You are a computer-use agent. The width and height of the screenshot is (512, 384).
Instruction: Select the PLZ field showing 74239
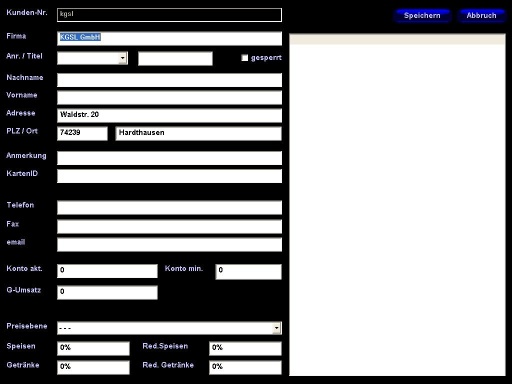pyautogui.click(x=82, y=133)
